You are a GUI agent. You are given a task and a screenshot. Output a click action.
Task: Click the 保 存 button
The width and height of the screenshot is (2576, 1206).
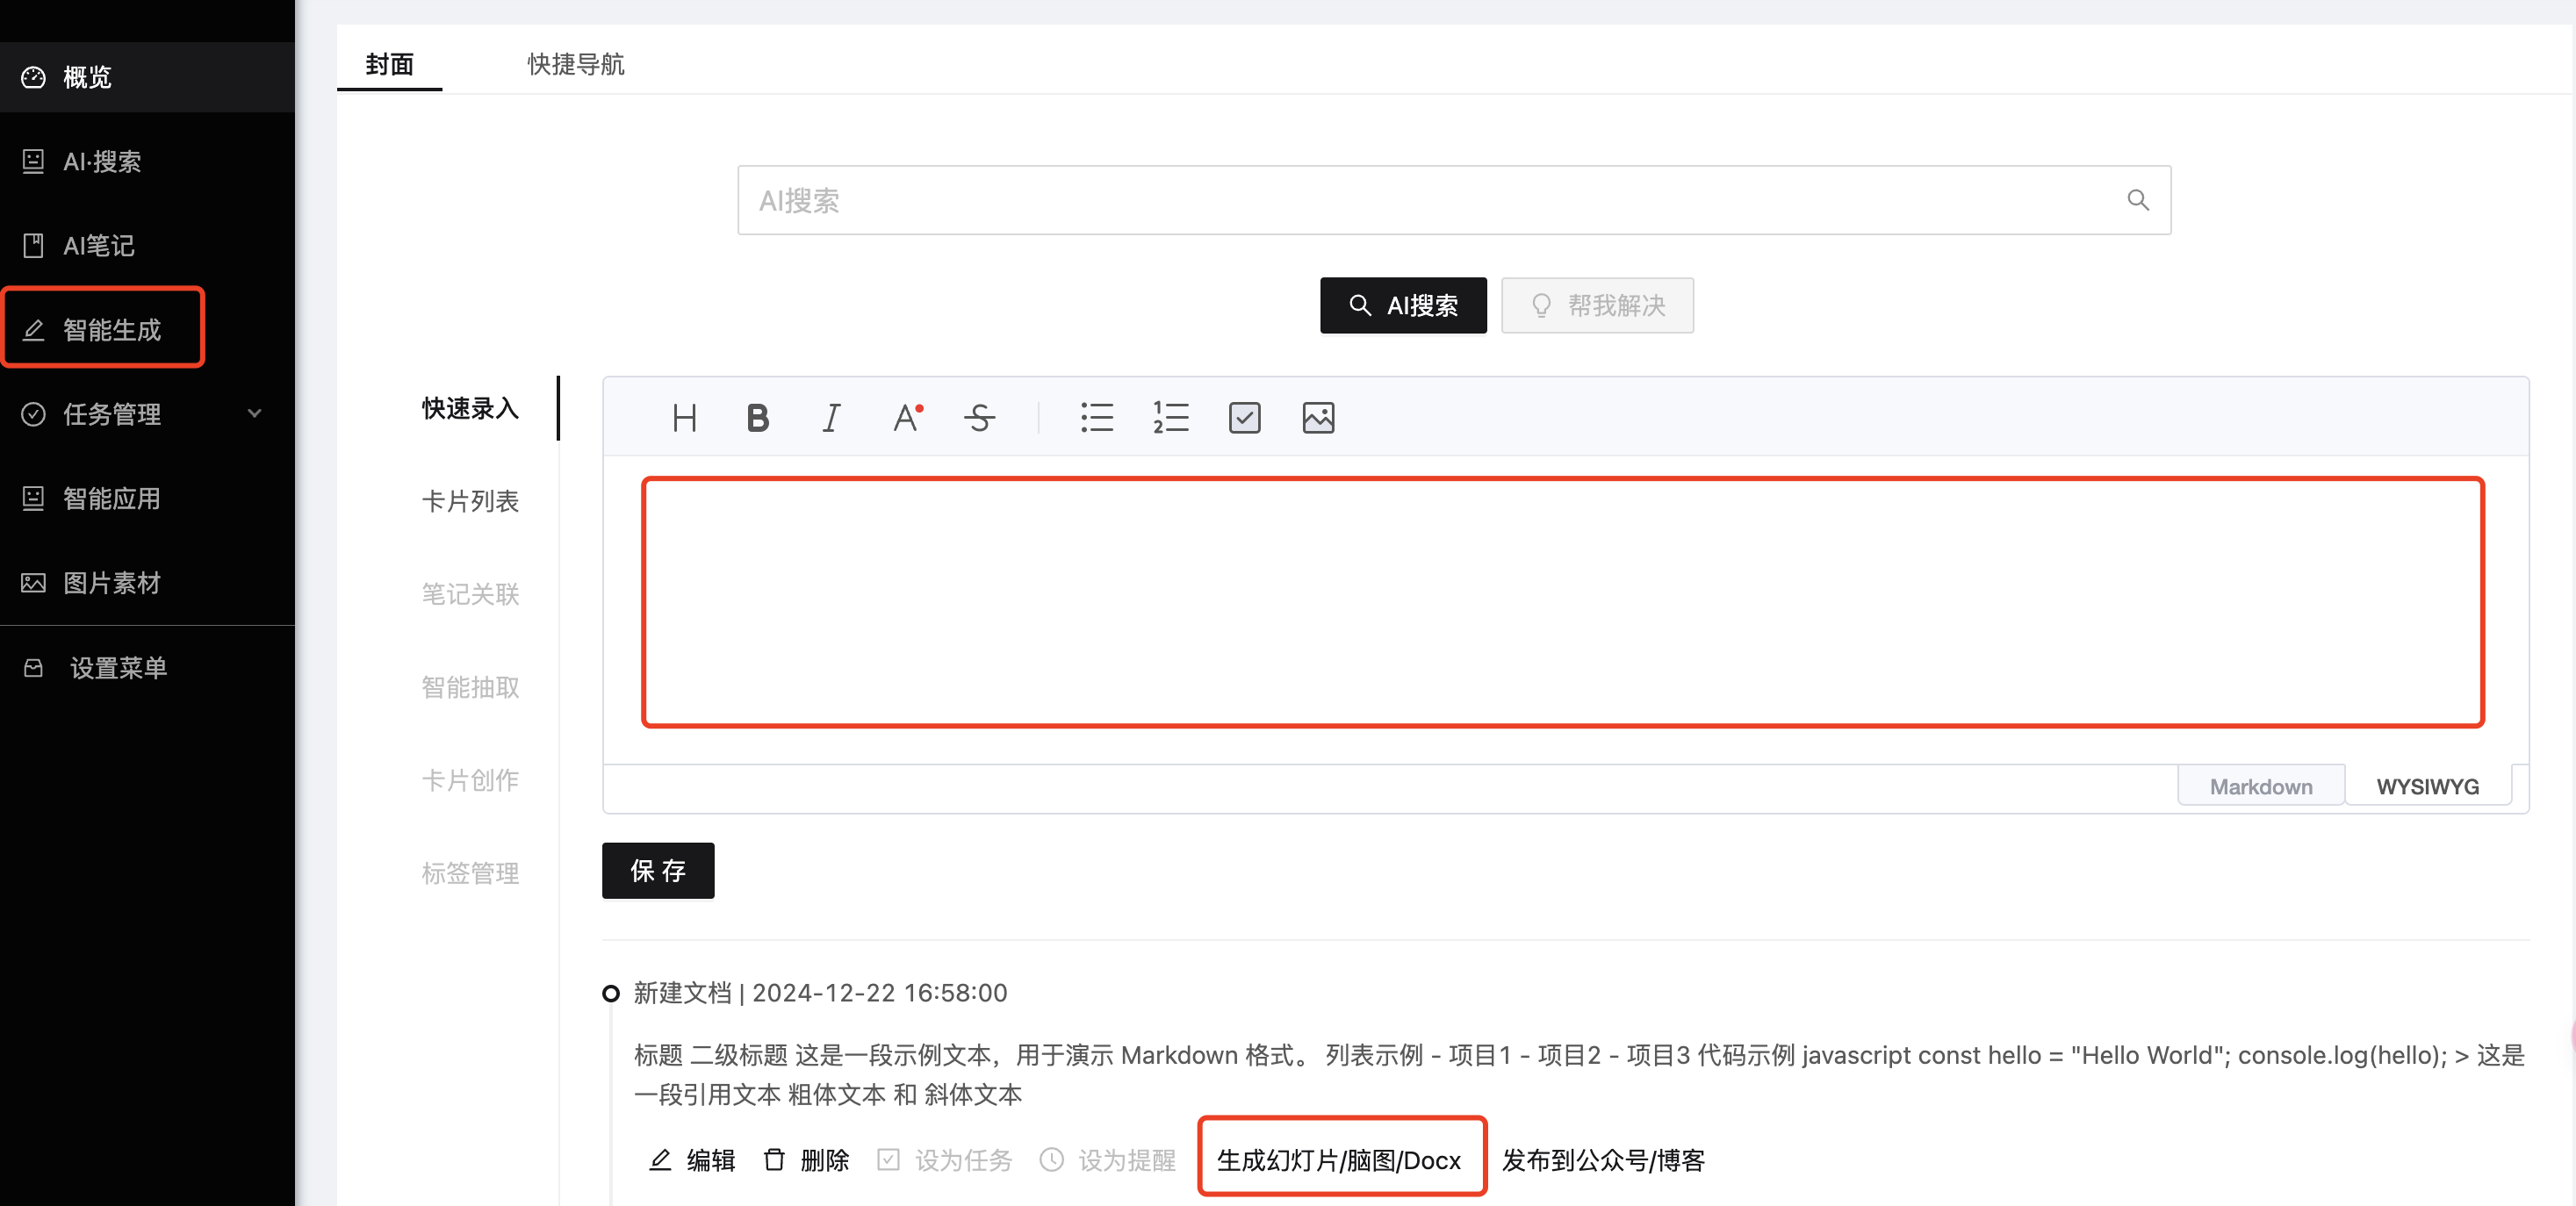(x=658, y=870)
